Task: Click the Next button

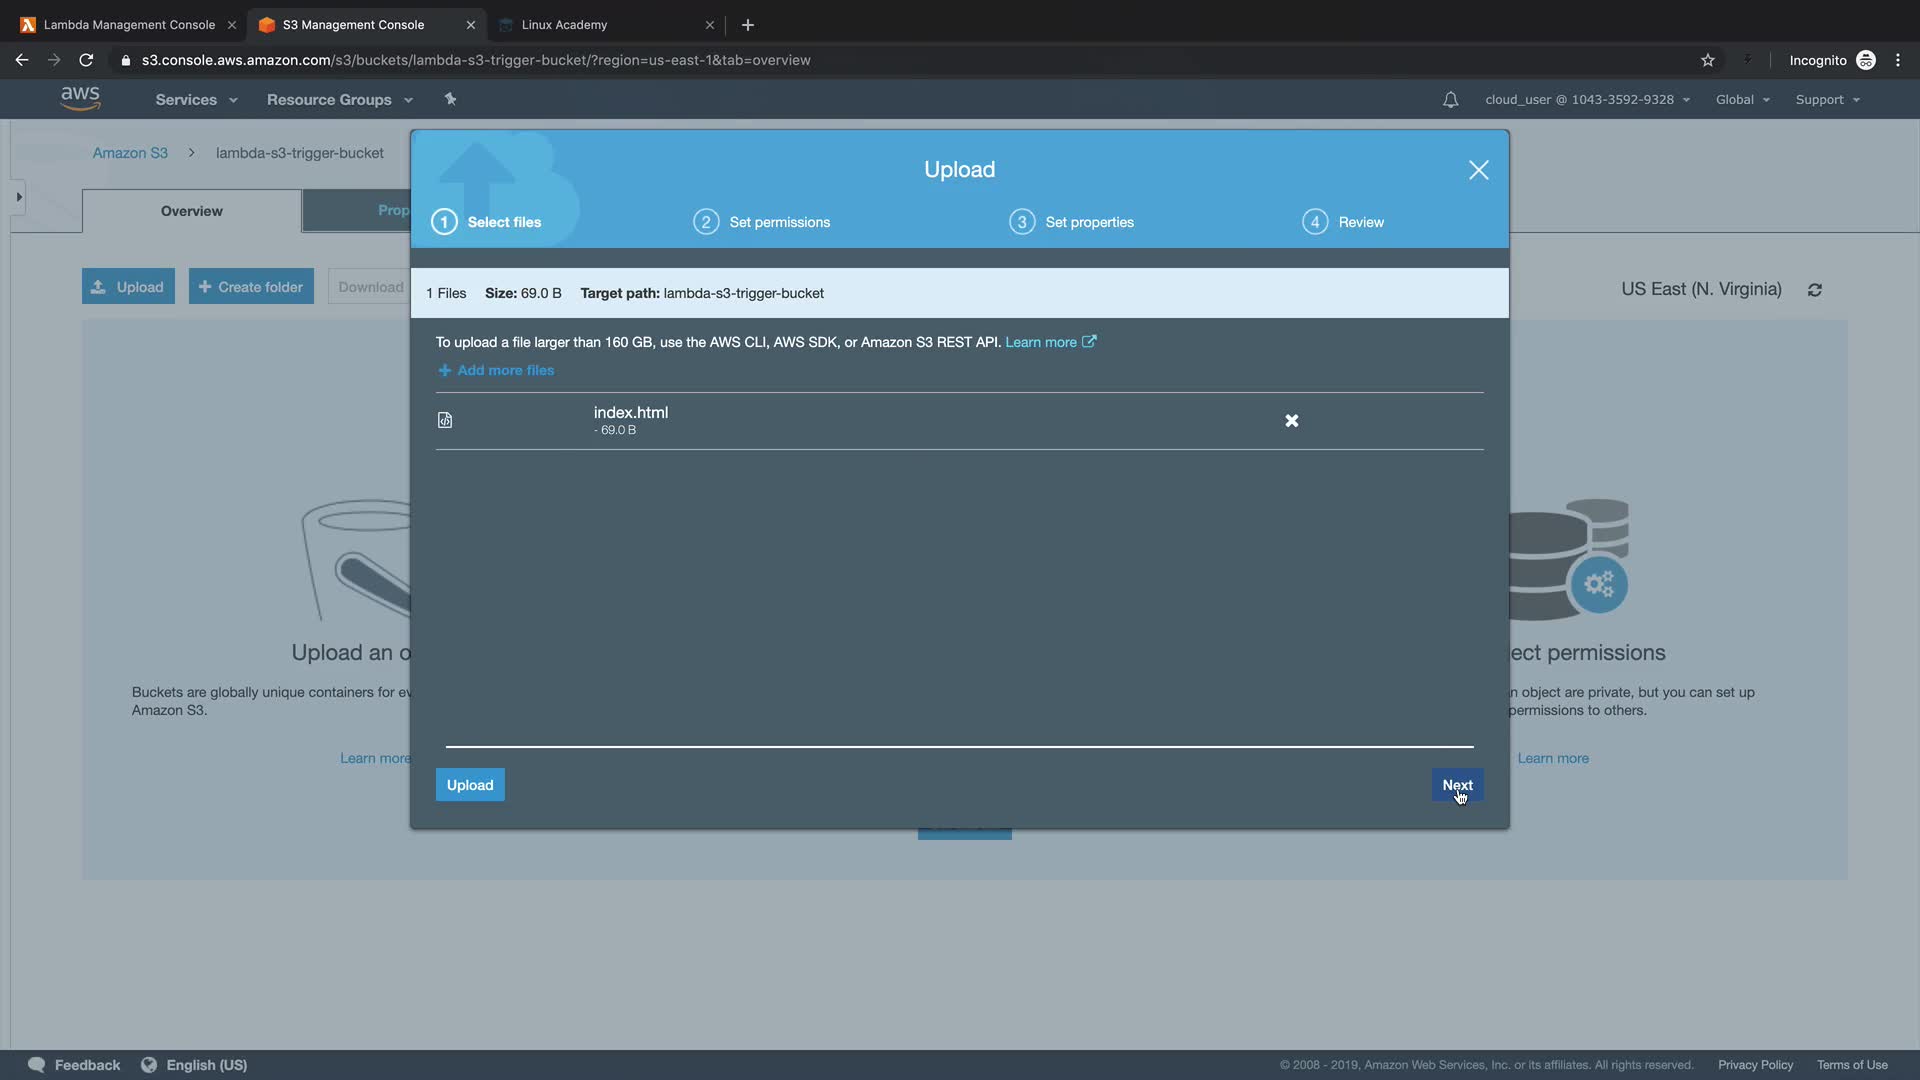Action: click(x=1456, y=785)
